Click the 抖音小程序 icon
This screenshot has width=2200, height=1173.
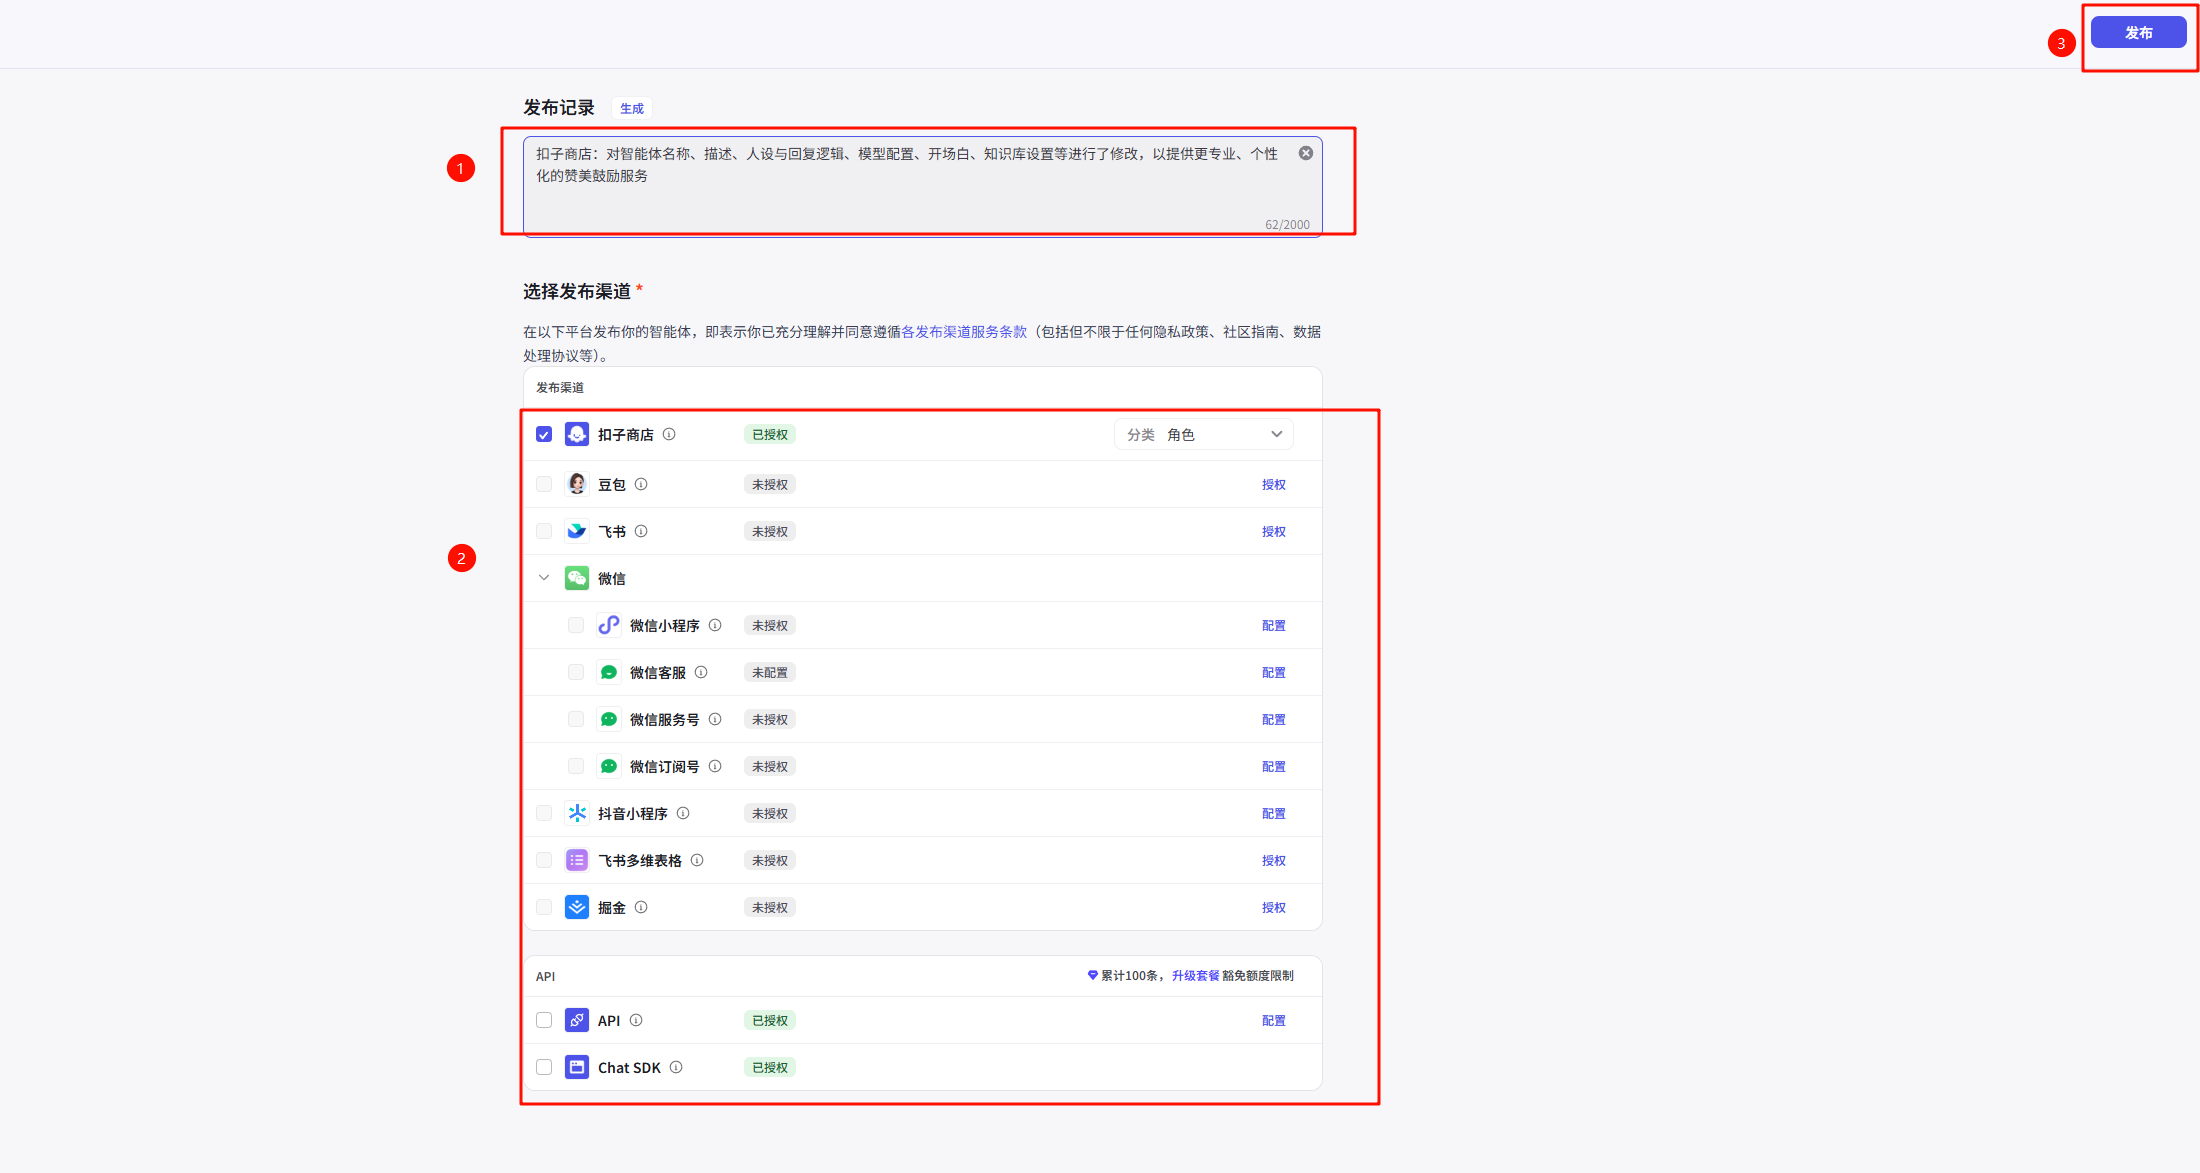pyautogui.click(x=577, y=813)
